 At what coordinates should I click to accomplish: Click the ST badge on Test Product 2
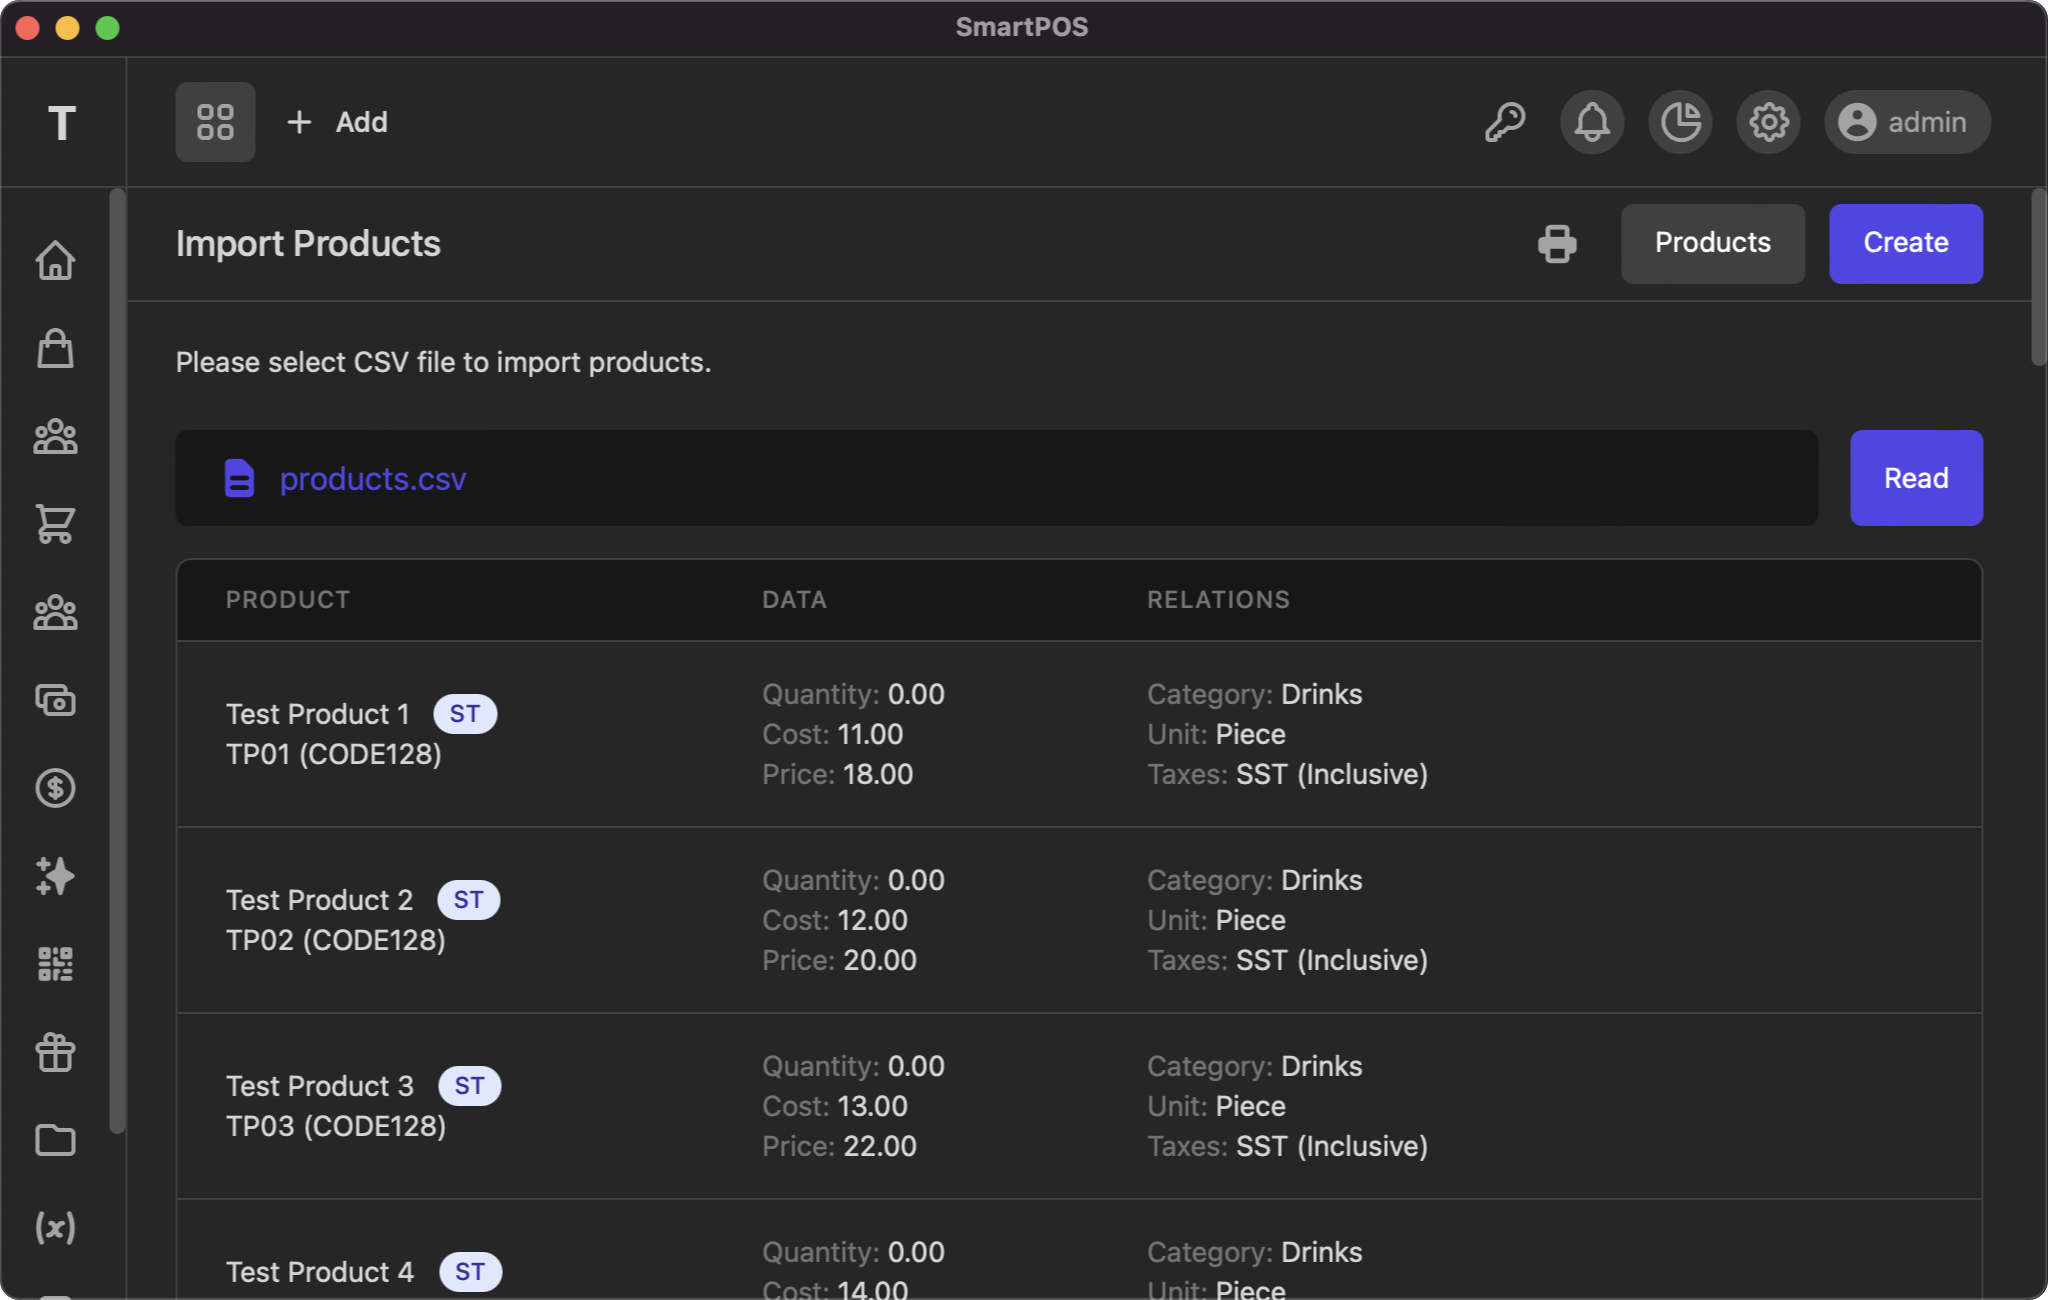tap(470, 899)
